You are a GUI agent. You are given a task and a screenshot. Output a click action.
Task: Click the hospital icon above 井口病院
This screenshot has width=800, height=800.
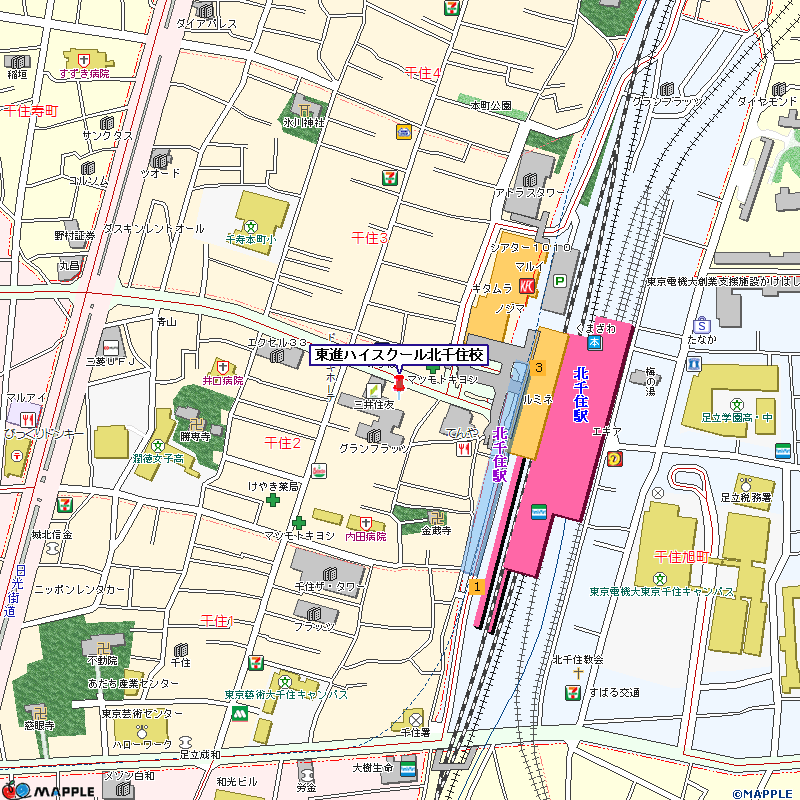point(220,367)
